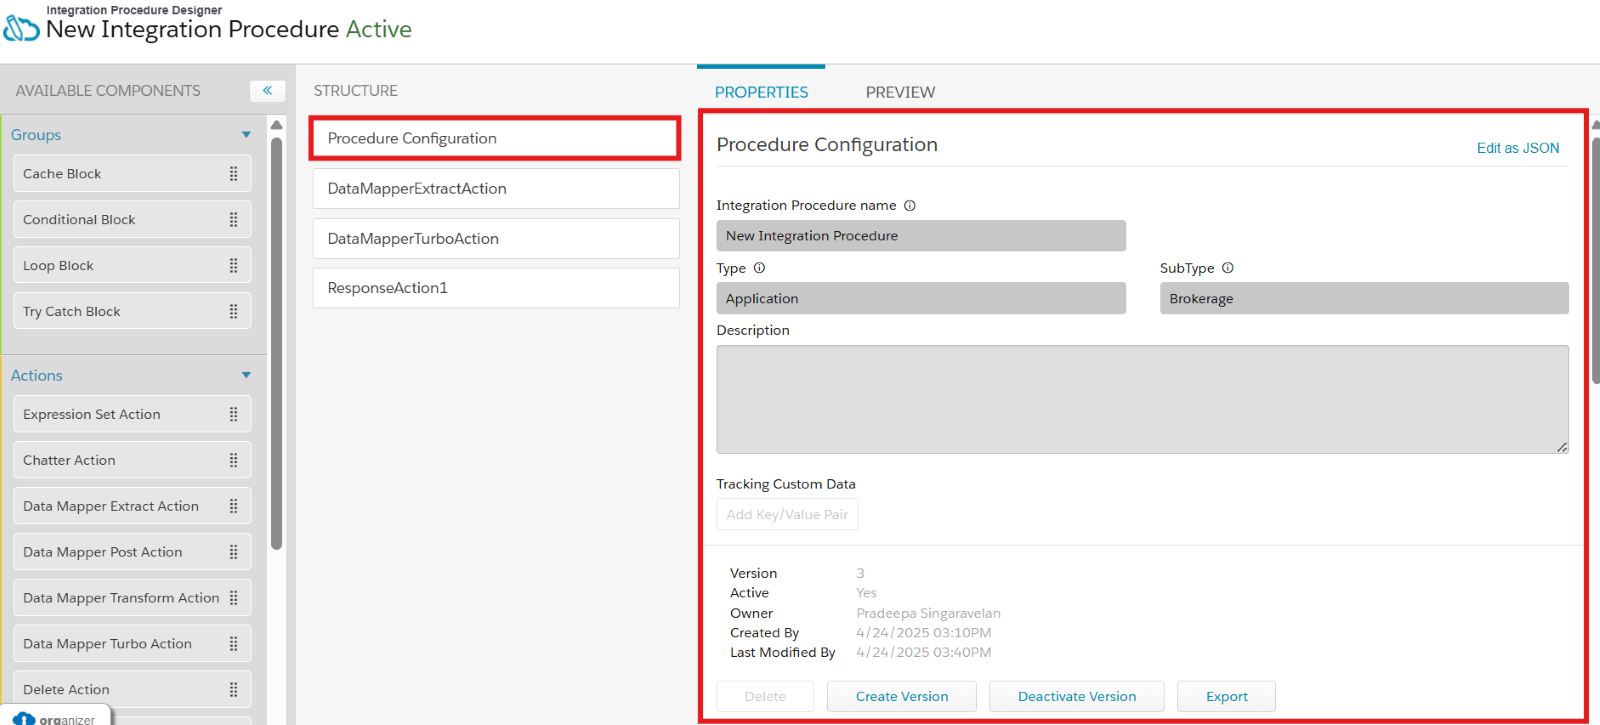Click the Salesforce cloud logo in header
The width and height of the screenshot is (1600, 725).
21,27
